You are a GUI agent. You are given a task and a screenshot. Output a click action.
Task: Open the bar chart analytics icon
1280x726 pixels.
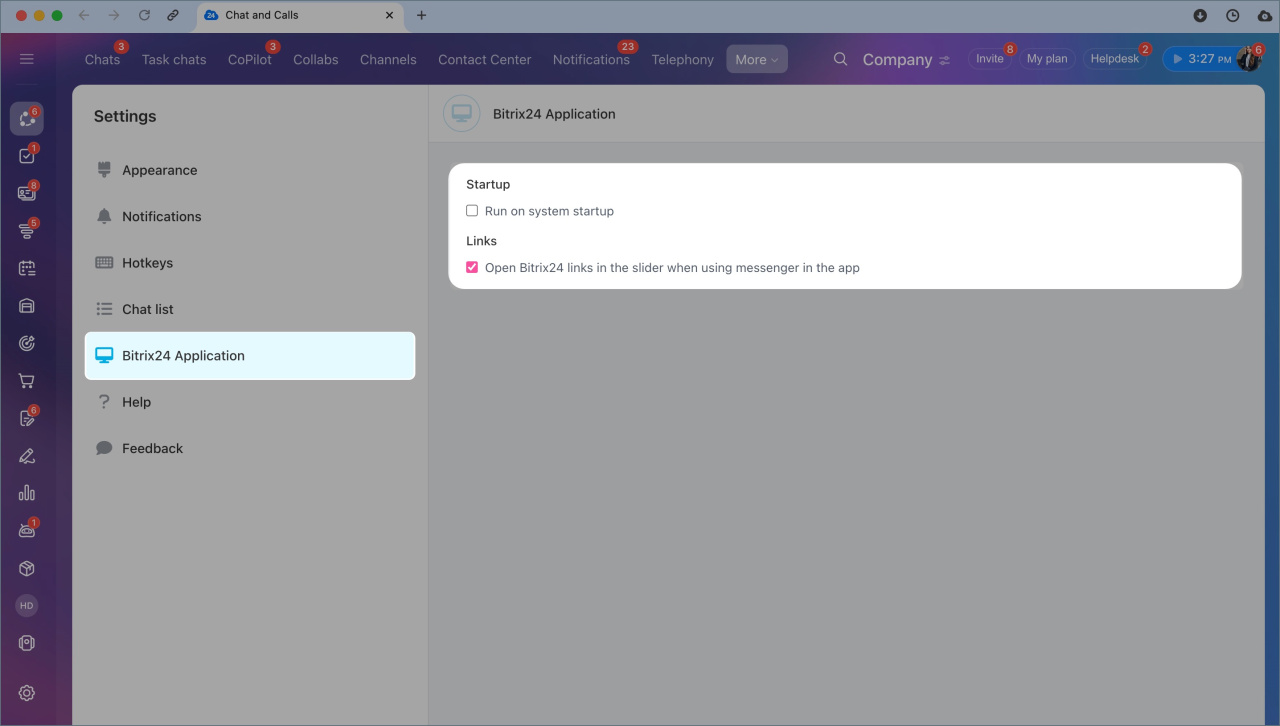tap(27, 493)
